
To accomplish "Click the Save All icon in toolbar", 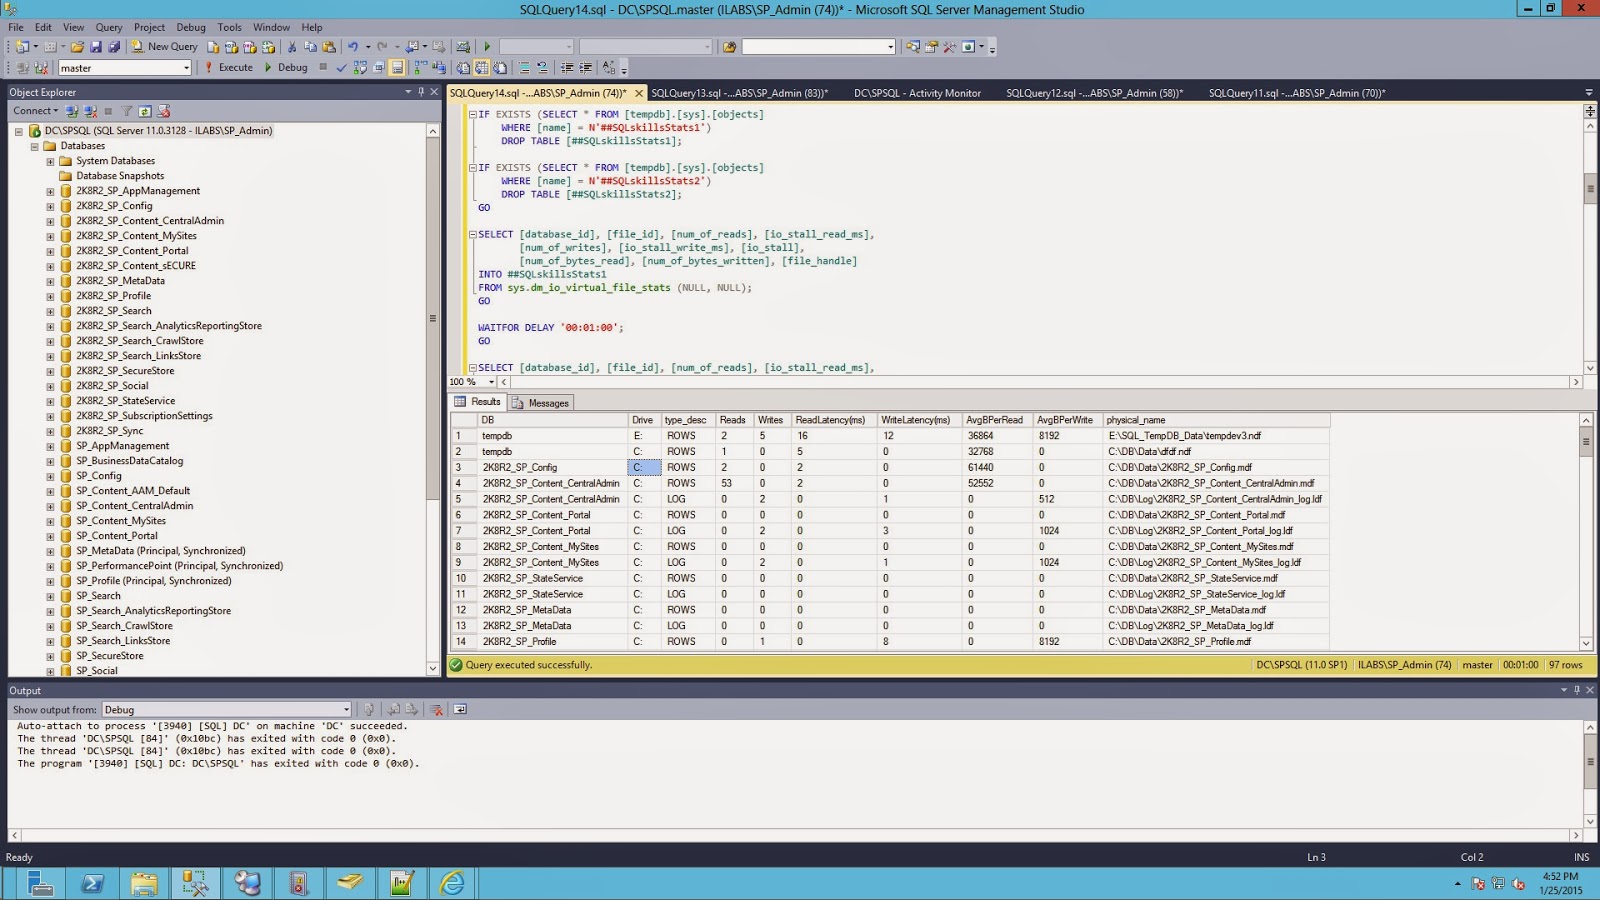I will 114,47.
